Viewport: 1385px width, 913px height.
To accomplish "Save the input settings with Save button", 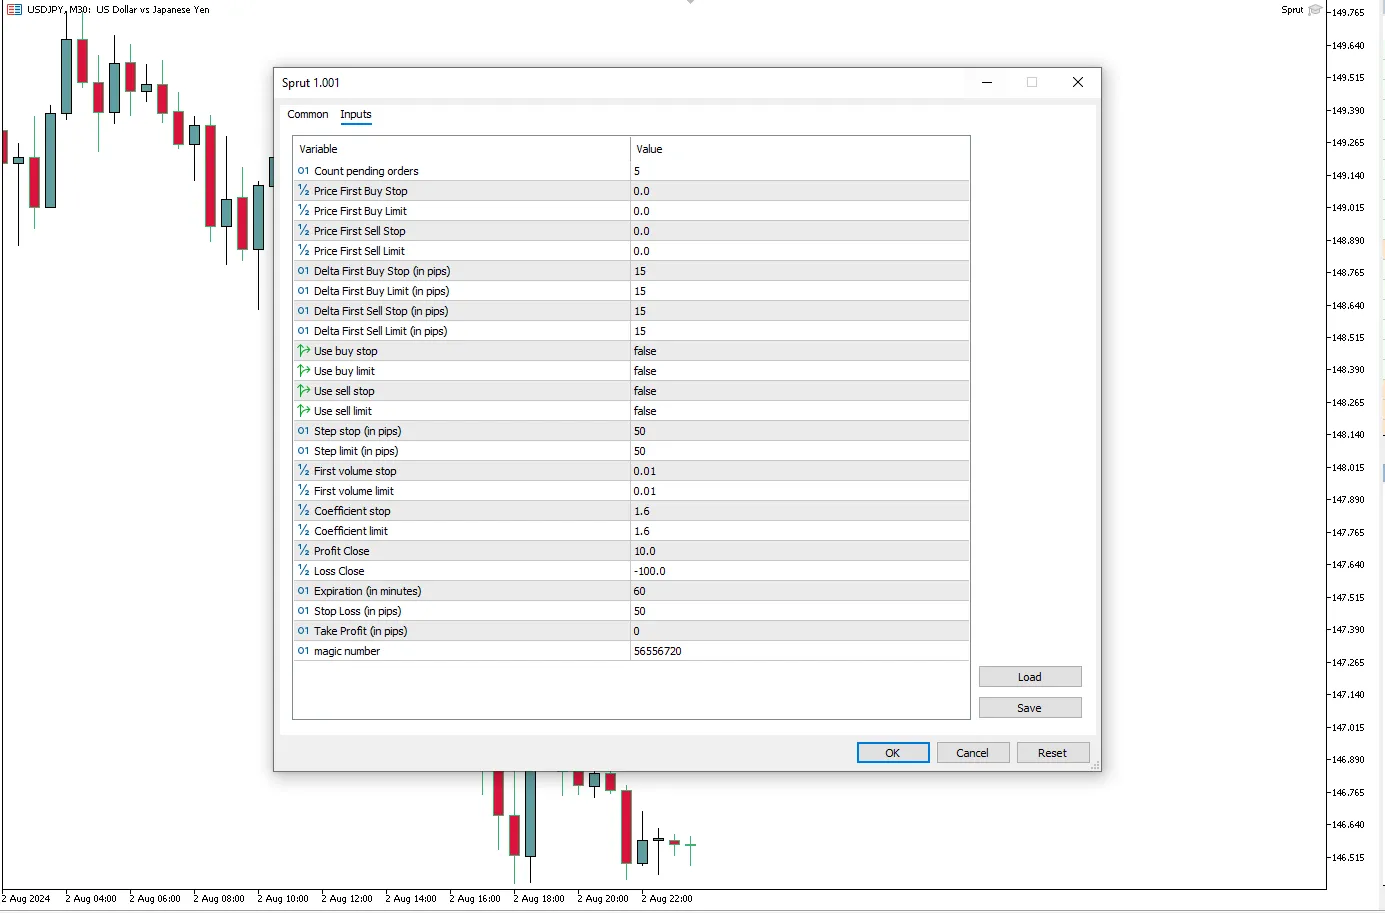I will pos(1029,708).
